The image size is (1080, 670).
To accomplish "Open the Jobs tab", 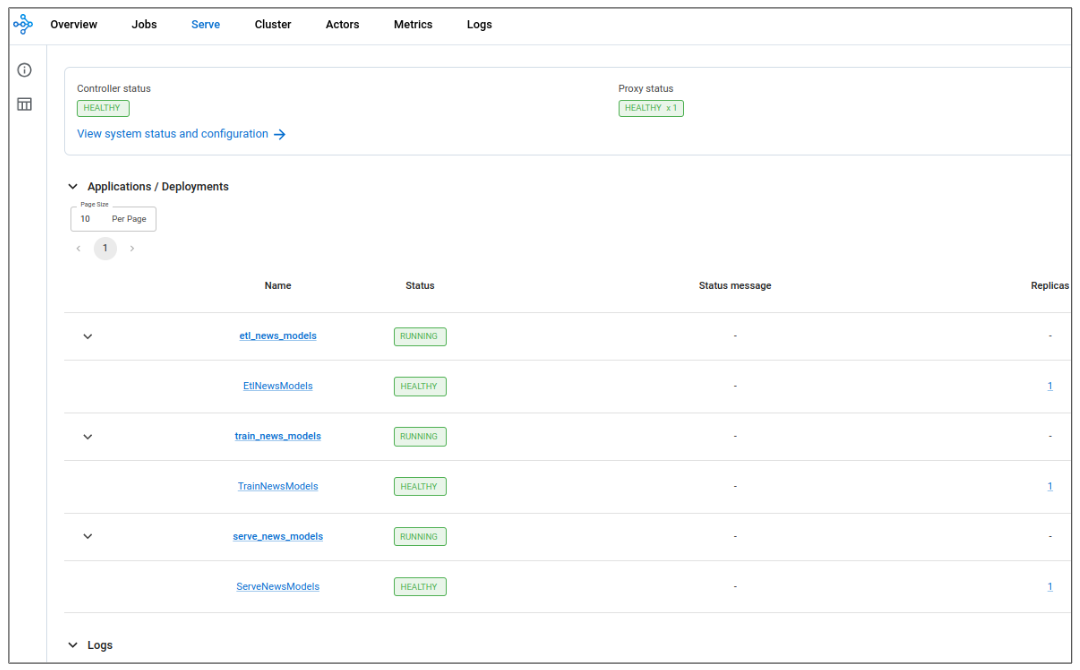I will tap(144, 25).
